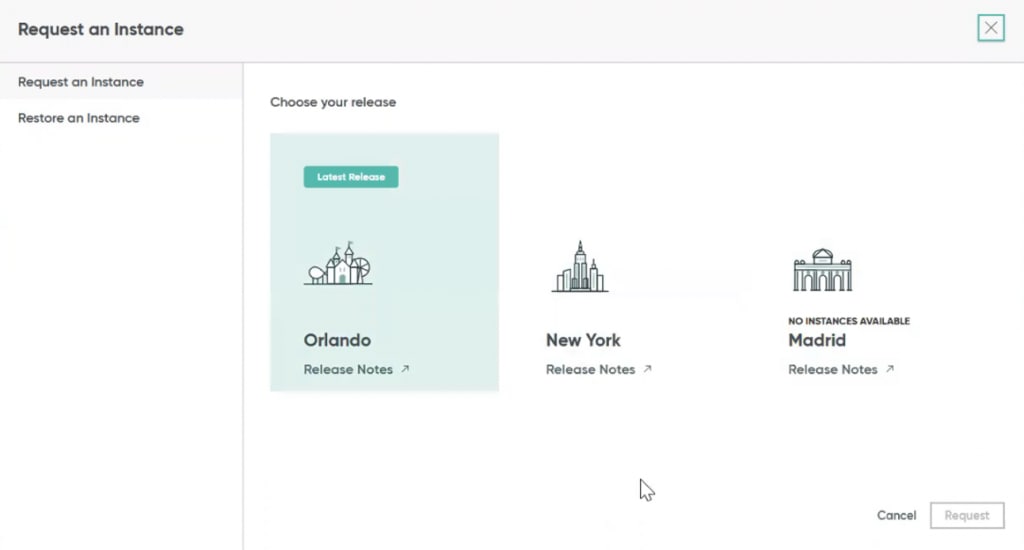Click the Orlando castle skyline icon

coord(338,264)
